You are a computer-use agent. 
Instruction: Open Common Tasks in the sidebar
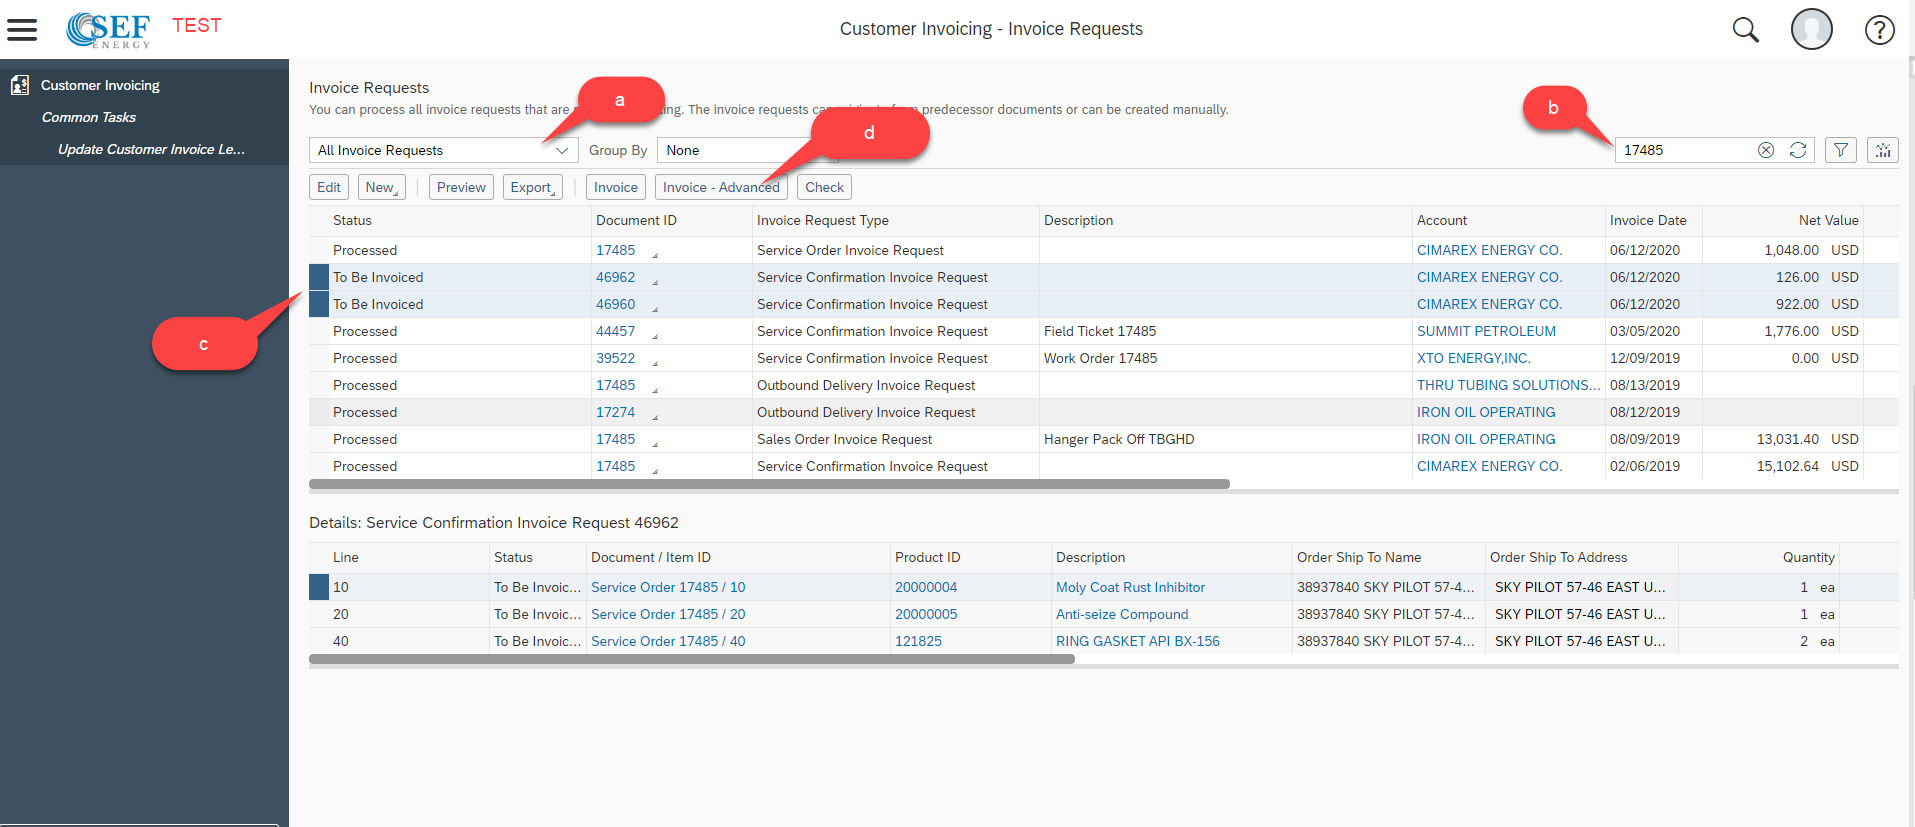[x=89, y=117]
